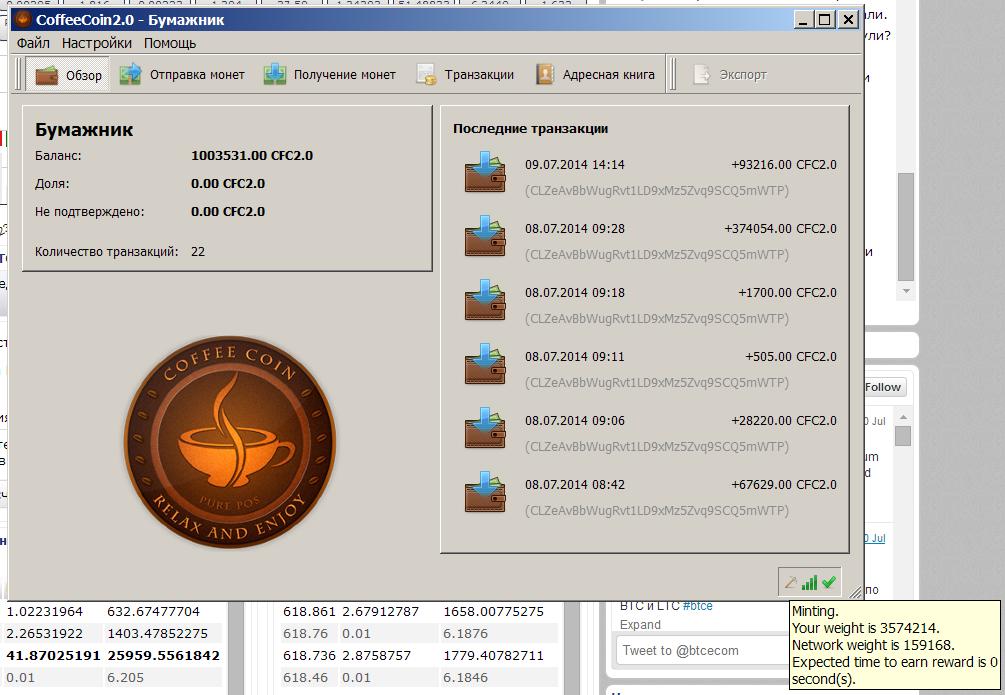Click the Экспорт export icon

[x=701, y=74]
